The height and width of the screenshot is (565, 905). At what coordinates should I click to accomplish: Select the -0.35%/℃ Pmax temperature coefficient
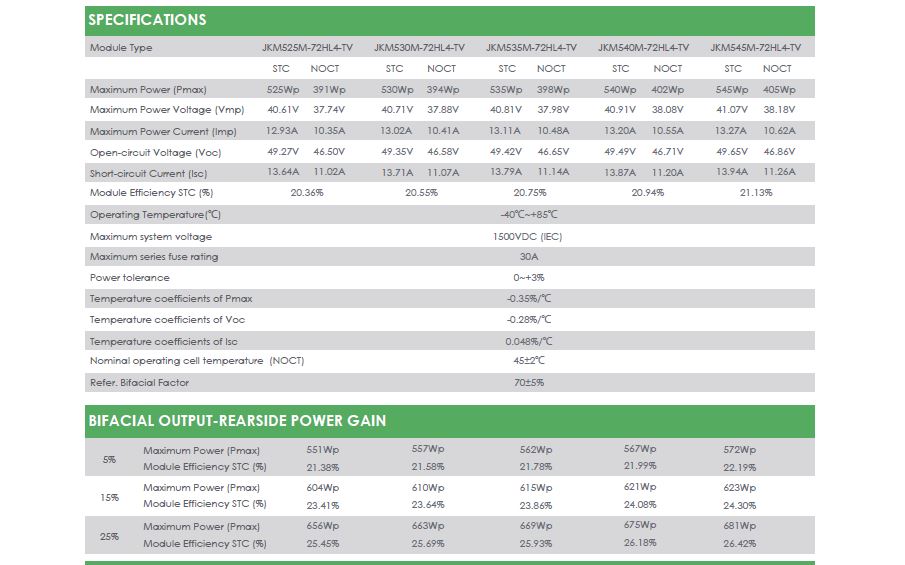[529, 299]
